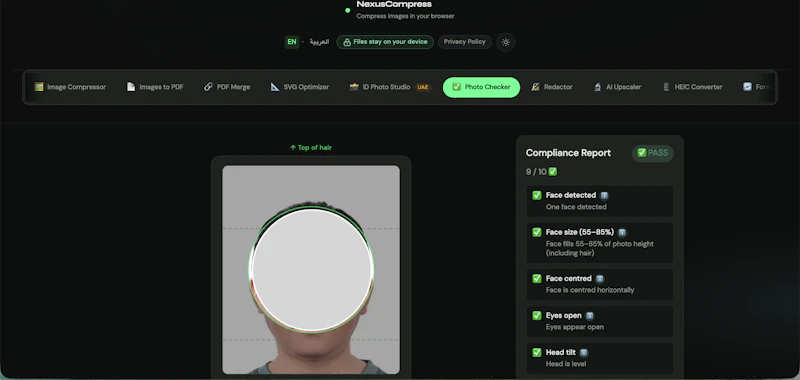Open the HEIC Converter tab

pos(692,87)
